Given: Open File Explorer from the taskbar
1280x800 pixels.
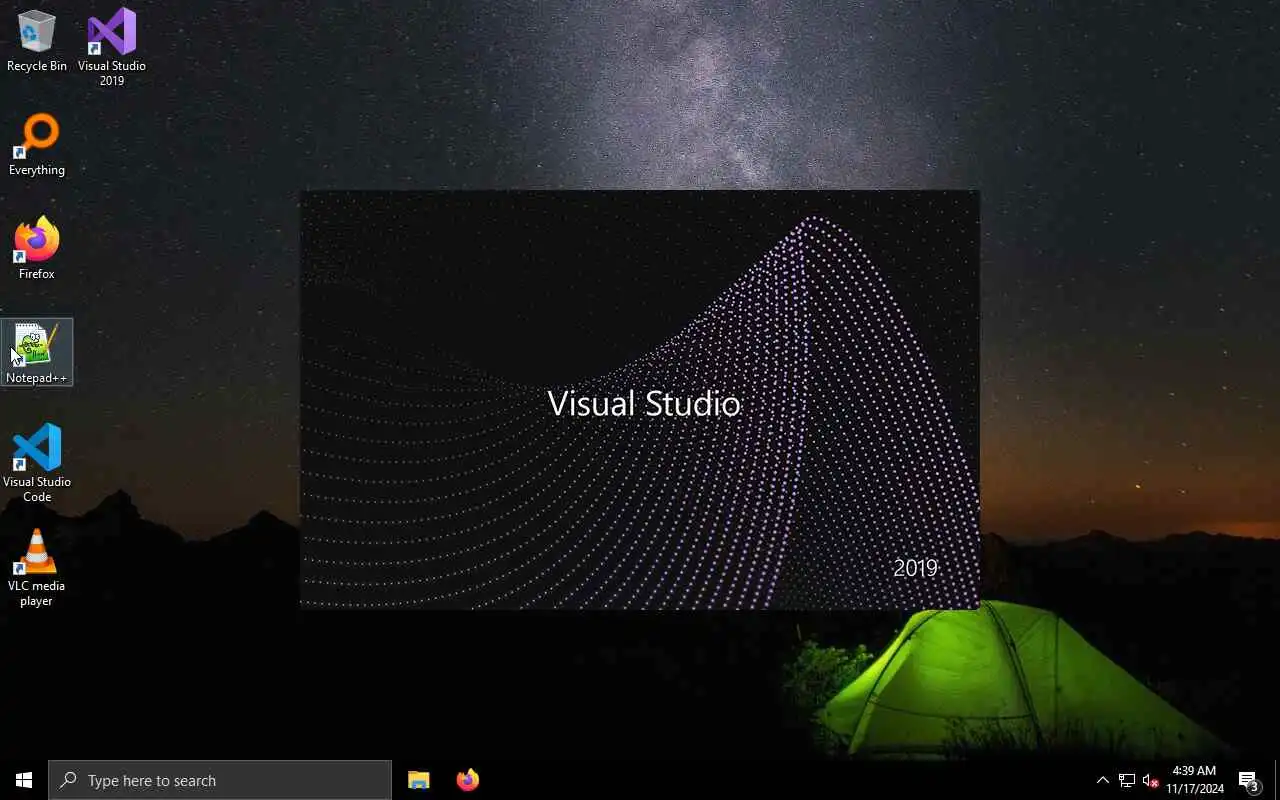Looking at the screenshot, I should (419, 780).
